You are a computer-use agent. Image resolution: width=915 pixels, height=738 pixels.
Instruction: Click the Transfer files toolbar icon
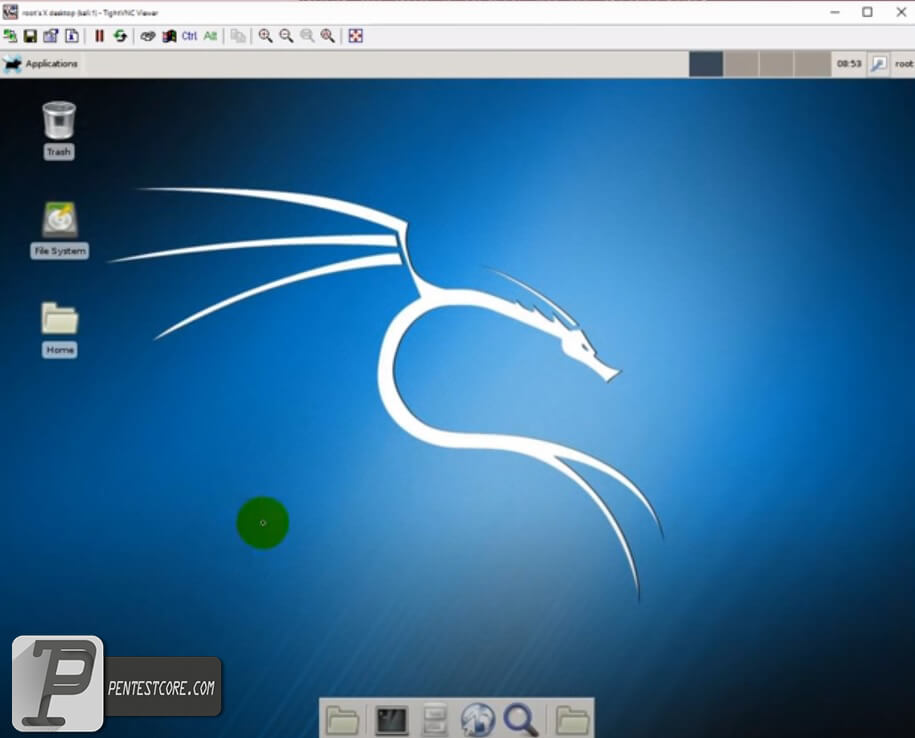click(238, 36)
